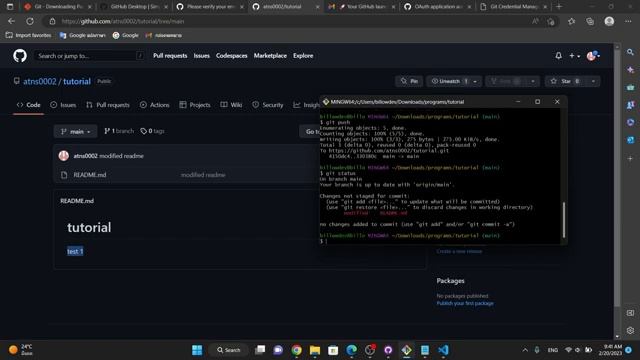Switch to the 'OAuth application' browser tab
Screen dimensions: 640x360
438,7
